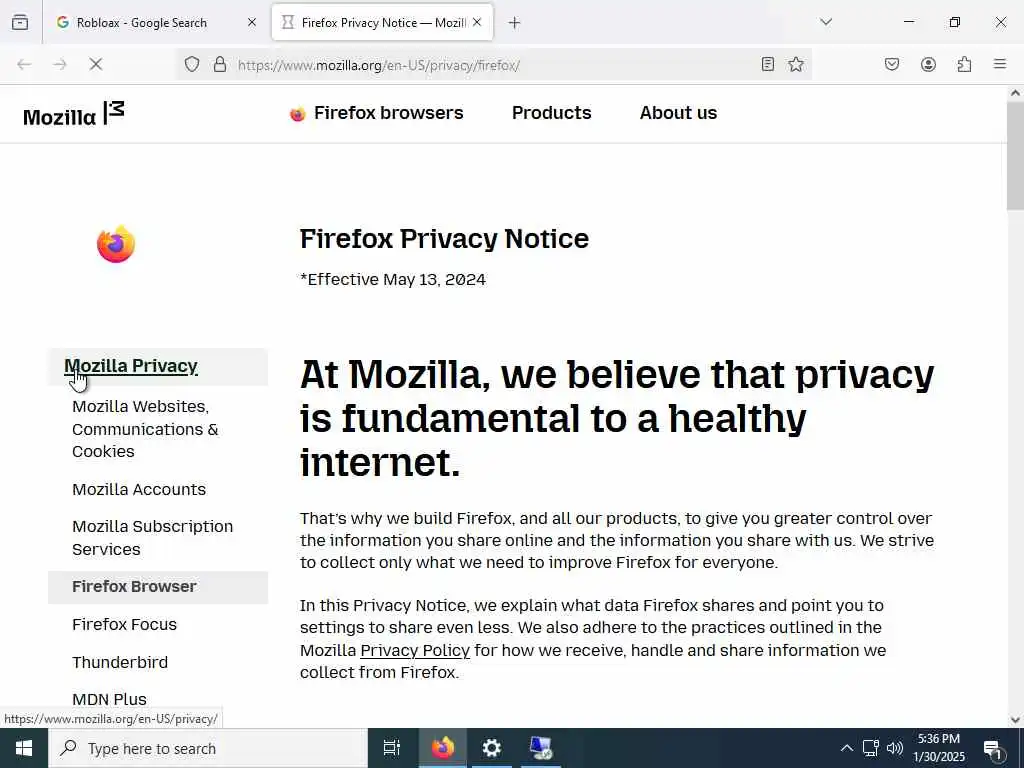Open reader view icon in address bar
The image size is (1024, 768).
tap(767, 65)
